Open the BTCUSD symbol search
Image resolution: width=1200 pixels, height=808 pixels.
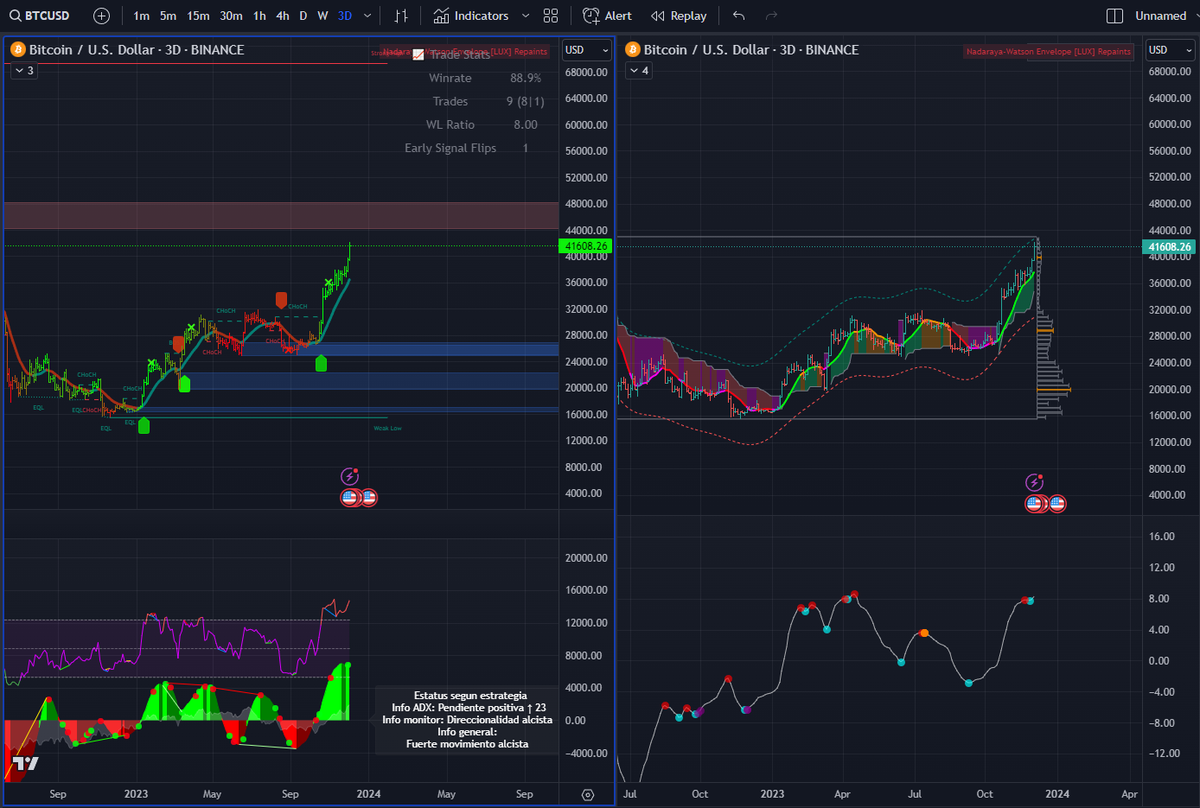pyautogui.click(x=40, y=16)
